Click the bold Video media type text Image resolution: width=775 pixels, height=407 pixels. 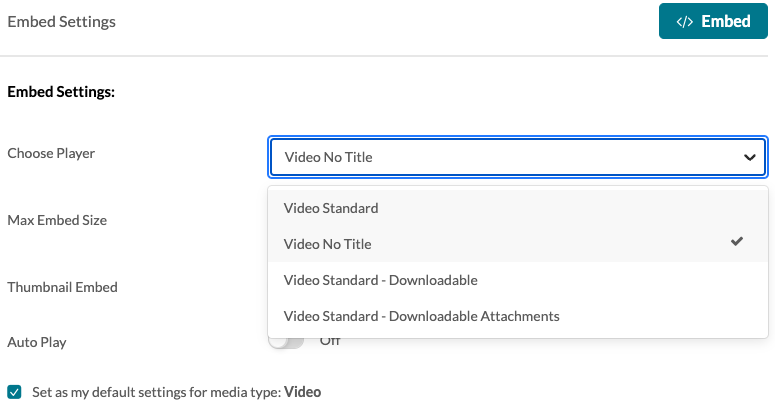point(302,392)
